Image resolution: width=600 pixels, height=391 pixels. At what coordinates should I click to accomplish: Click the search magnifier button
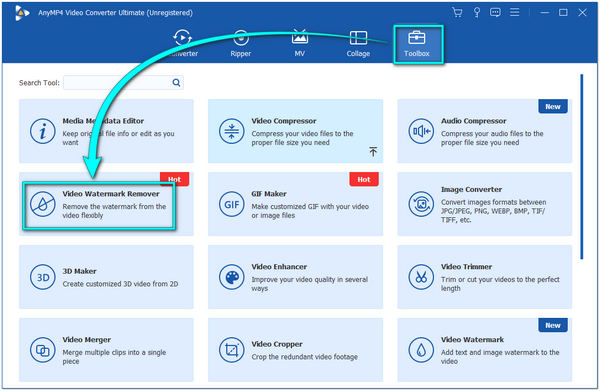176,83
